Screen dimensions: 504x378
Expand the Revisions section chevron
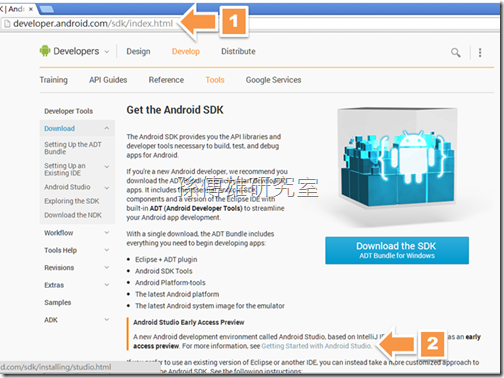click(107, 267)
